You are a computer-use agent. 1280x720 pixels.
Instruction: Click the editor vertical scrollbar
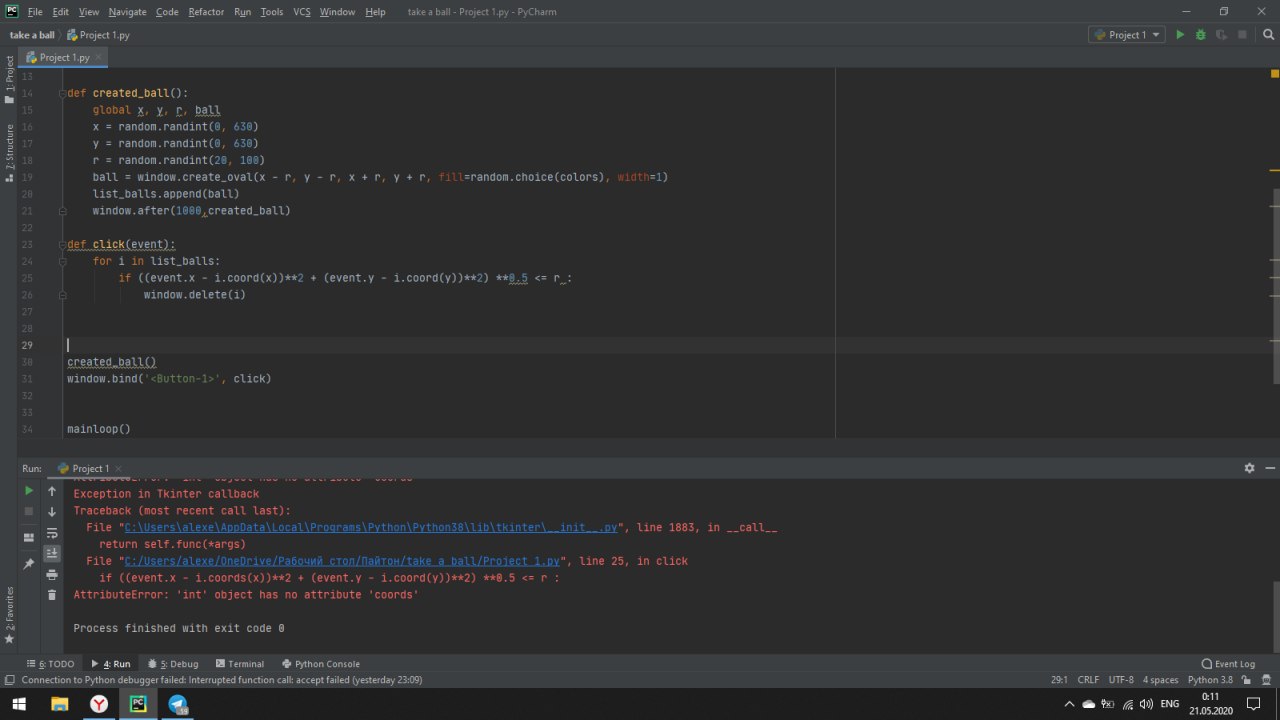[1275, 285]
